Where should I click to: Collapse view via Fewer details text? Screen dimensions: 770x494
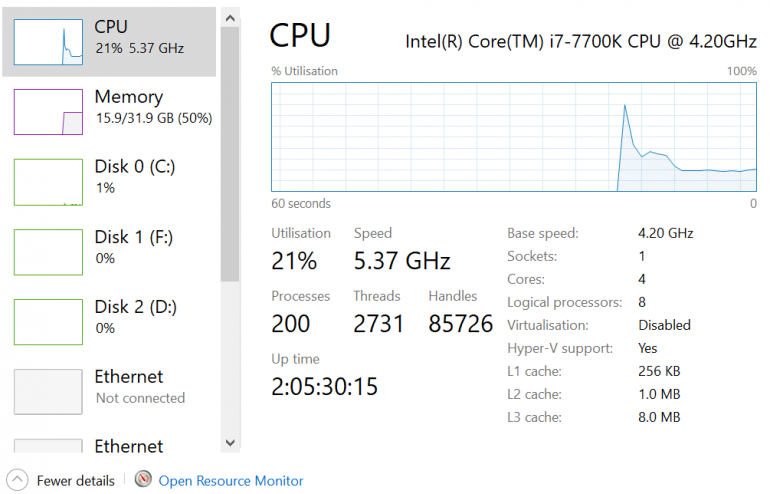(x=75, y=481)
